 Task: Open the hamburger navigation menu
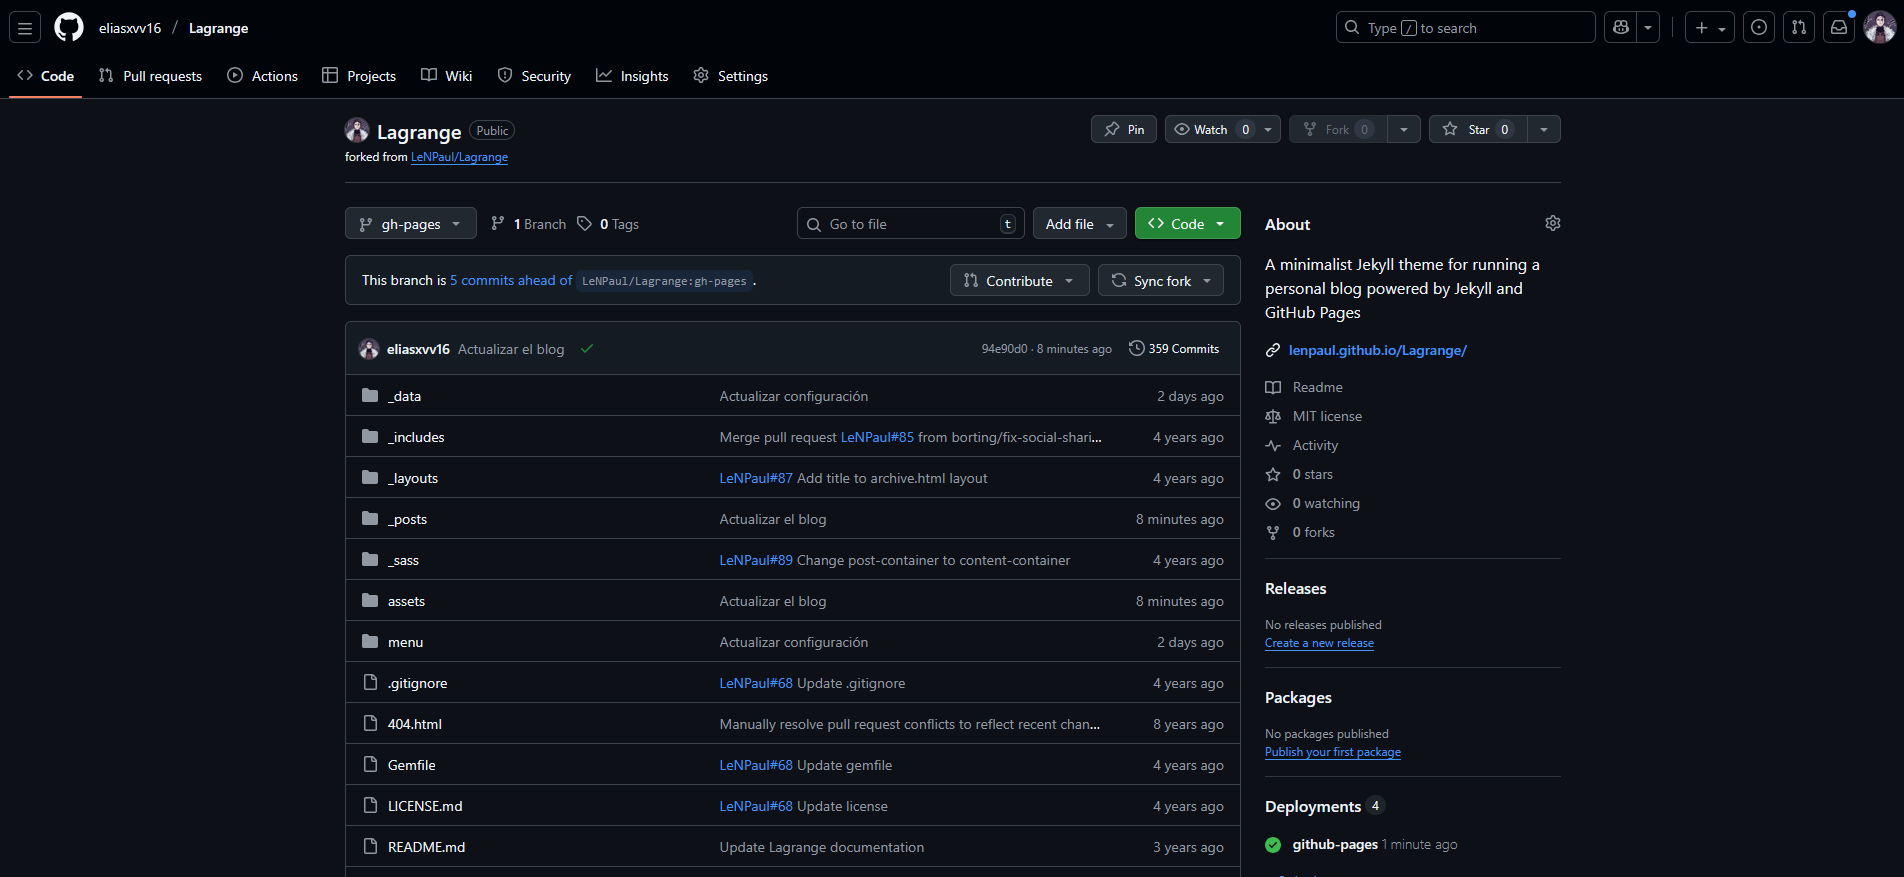point(25,28)
